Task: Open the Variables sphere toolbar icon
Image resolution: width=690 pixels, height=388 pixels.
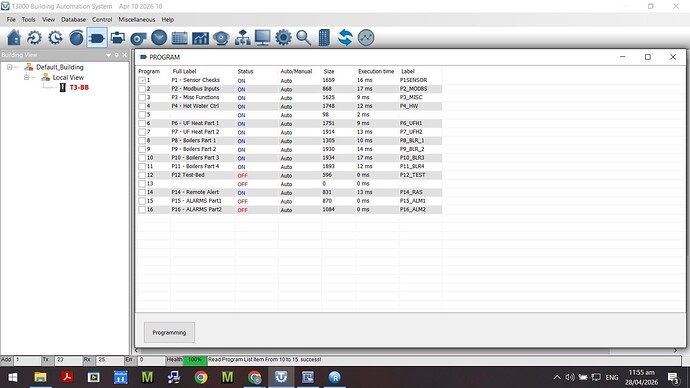Action: click(x=76, y=38)
